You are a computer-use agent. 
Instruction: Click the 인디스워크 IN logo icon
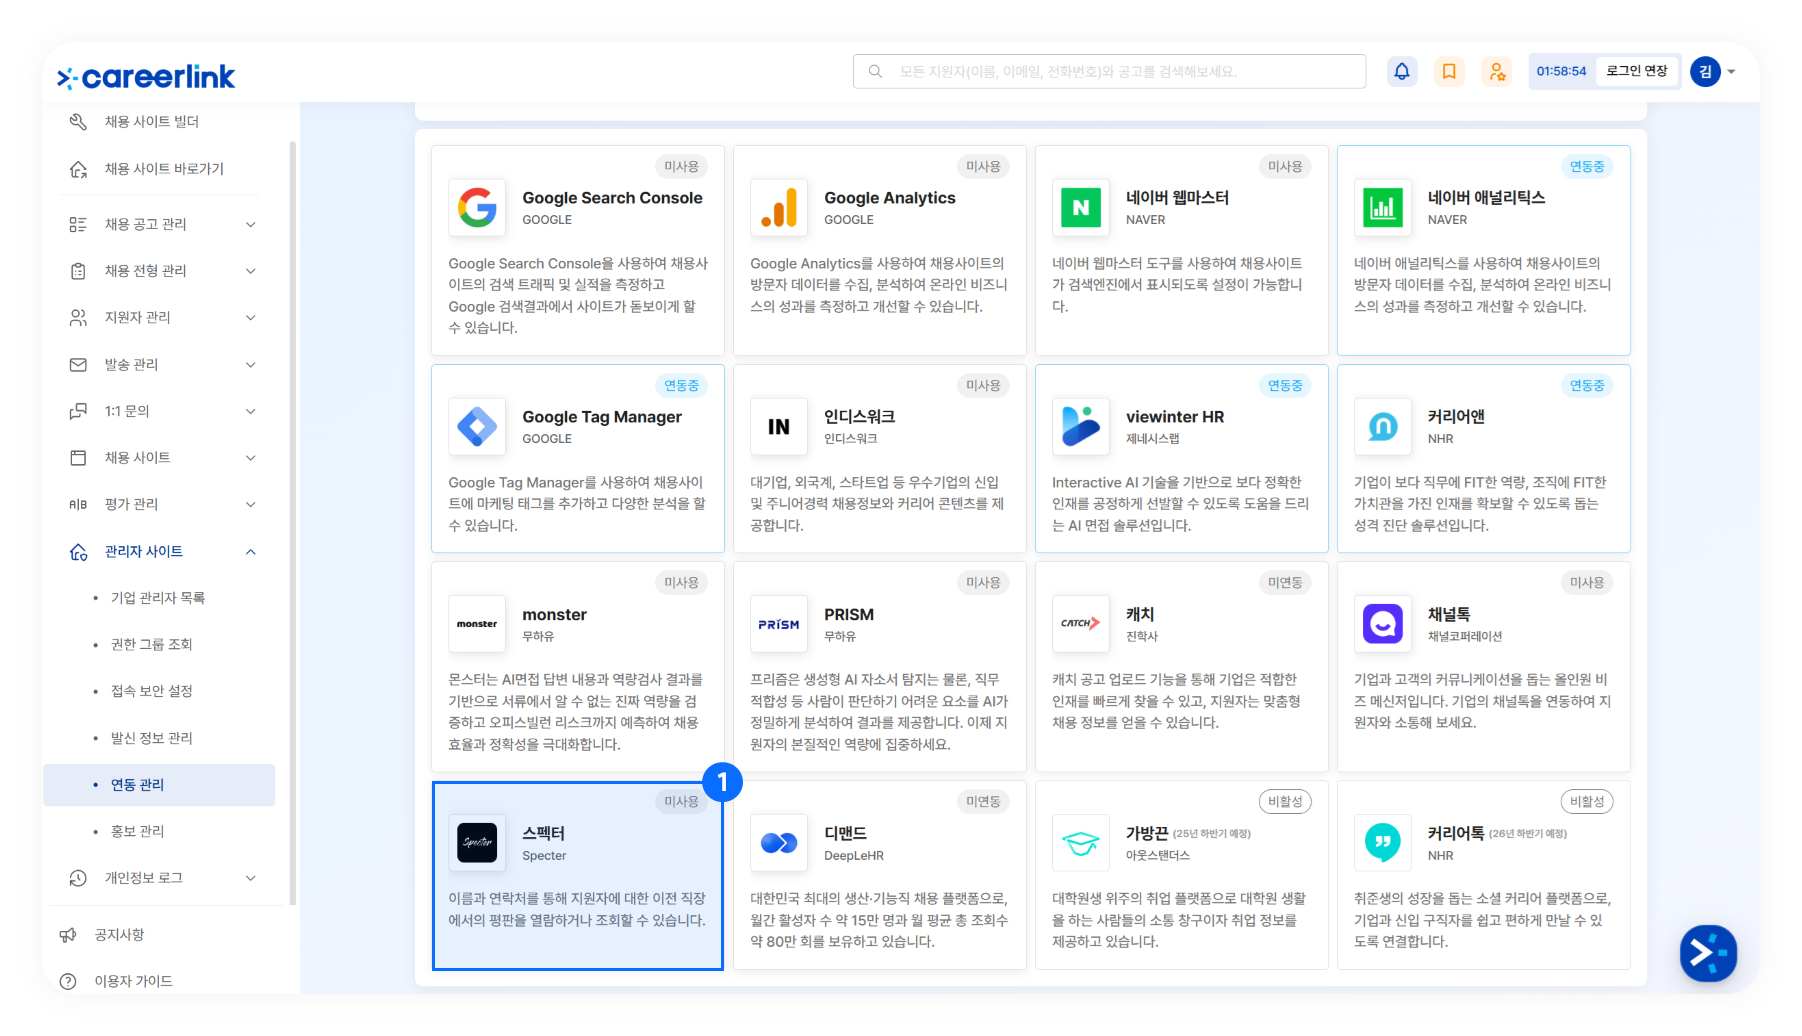[779, 427]
